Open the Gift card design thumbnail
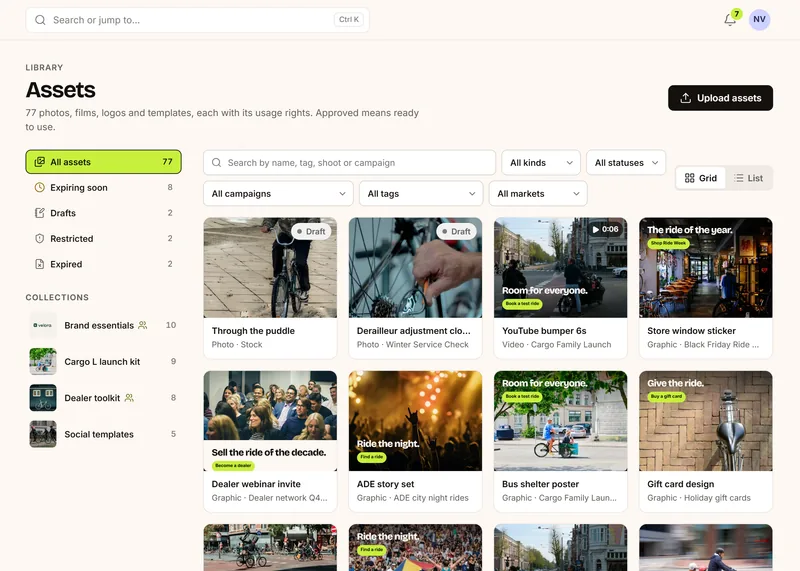 (706, 421)
